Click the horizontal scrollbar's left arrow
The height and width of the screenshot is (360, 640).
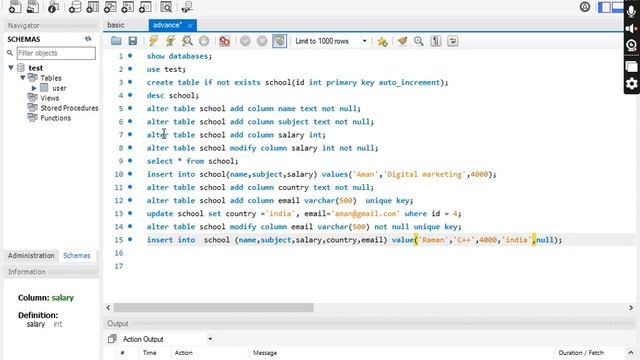tap(108, 307)
